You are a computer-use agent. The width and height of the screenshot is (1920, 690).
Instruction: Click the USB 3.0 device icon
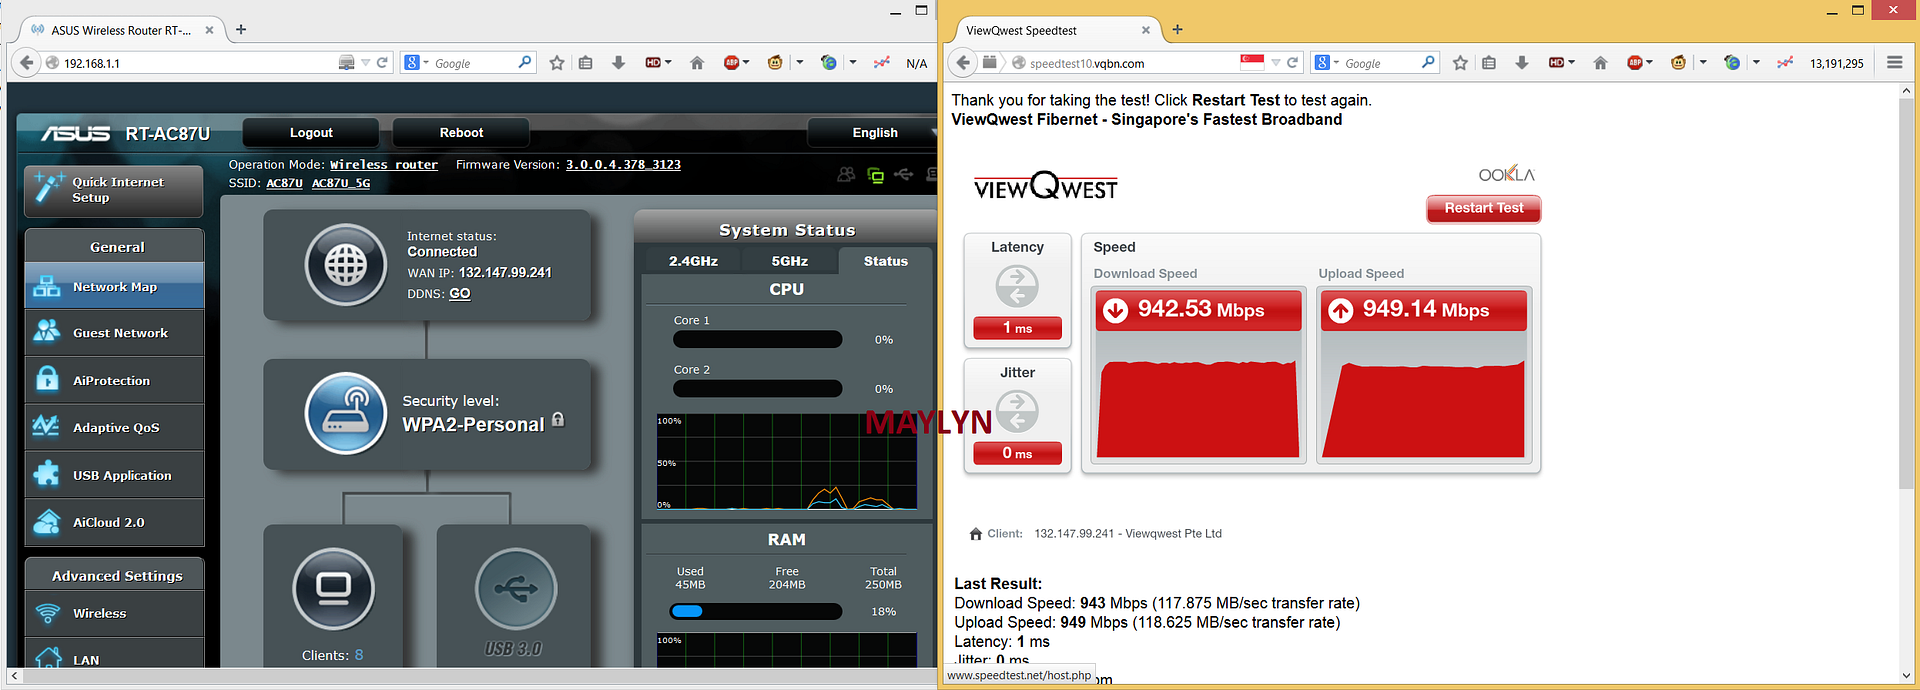[515, 589]
